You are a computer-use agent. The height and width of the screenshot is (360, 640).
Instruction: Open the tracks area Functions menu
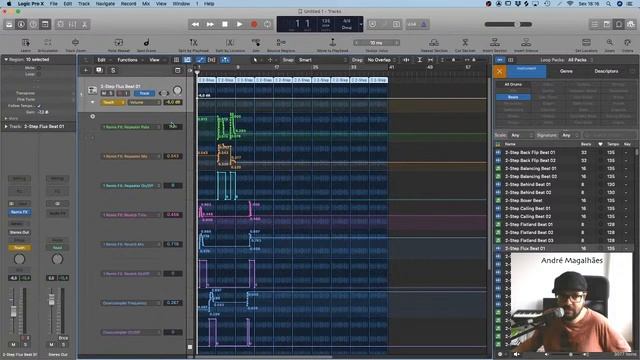(x=128, y=60)
